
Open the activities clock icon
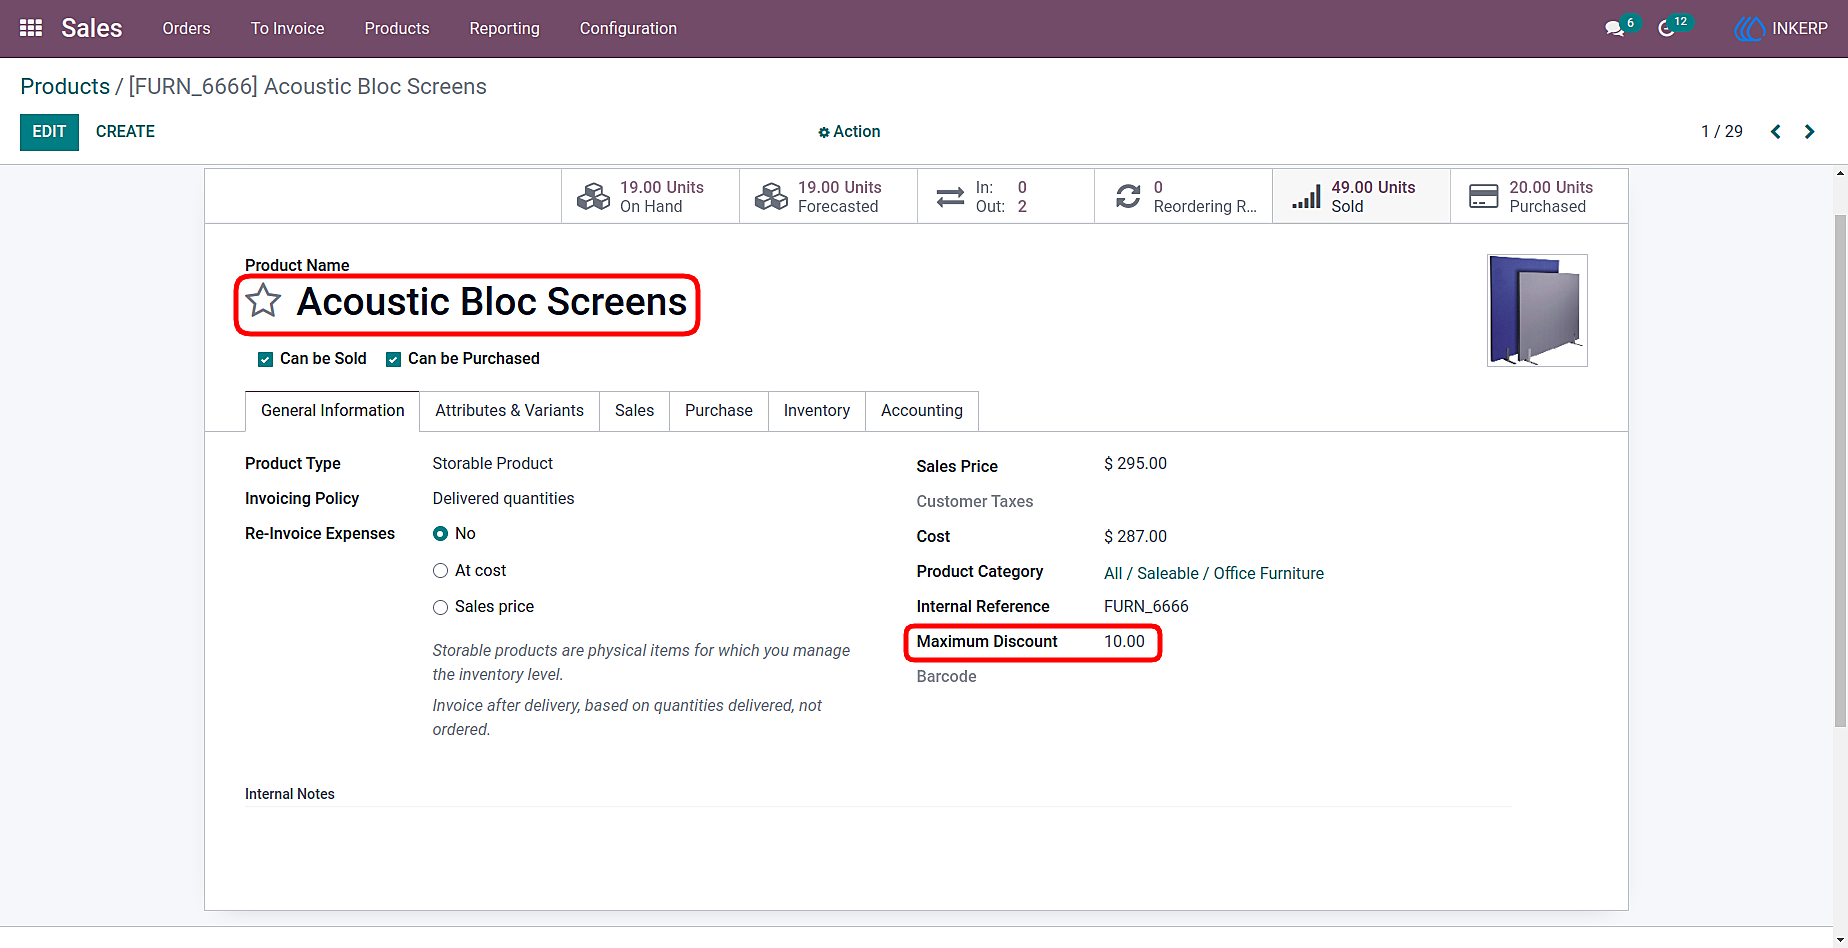(1666, 28)
